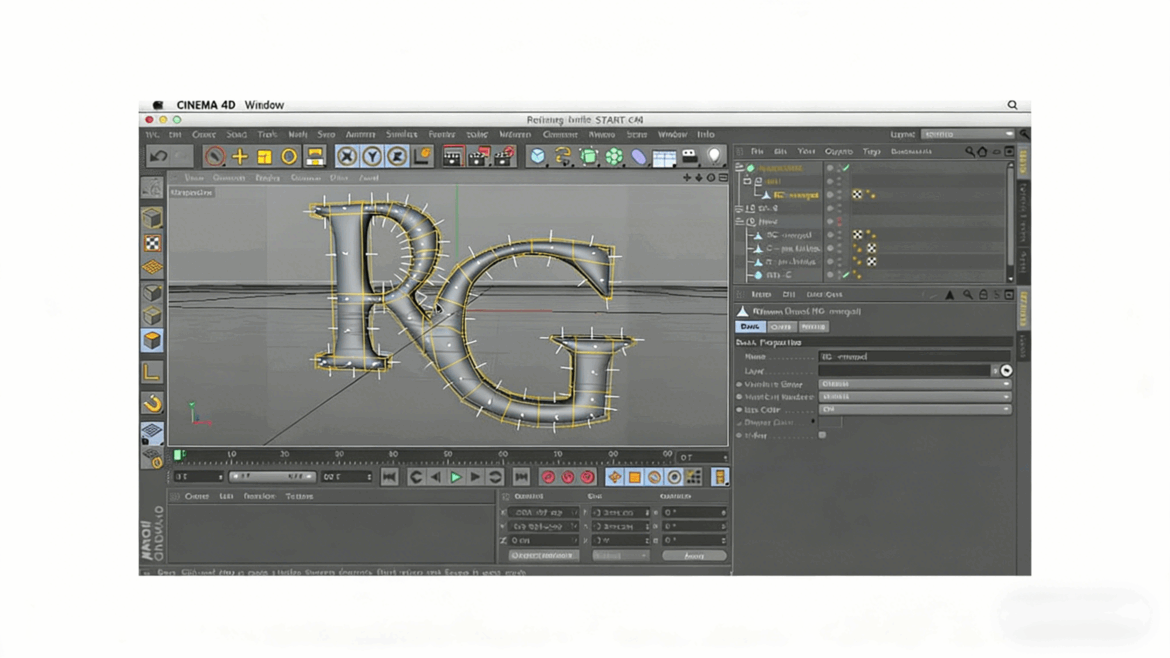Select the Undo arrow in the toolbar
Screen dimensions: 1170x658
(157, 155)
